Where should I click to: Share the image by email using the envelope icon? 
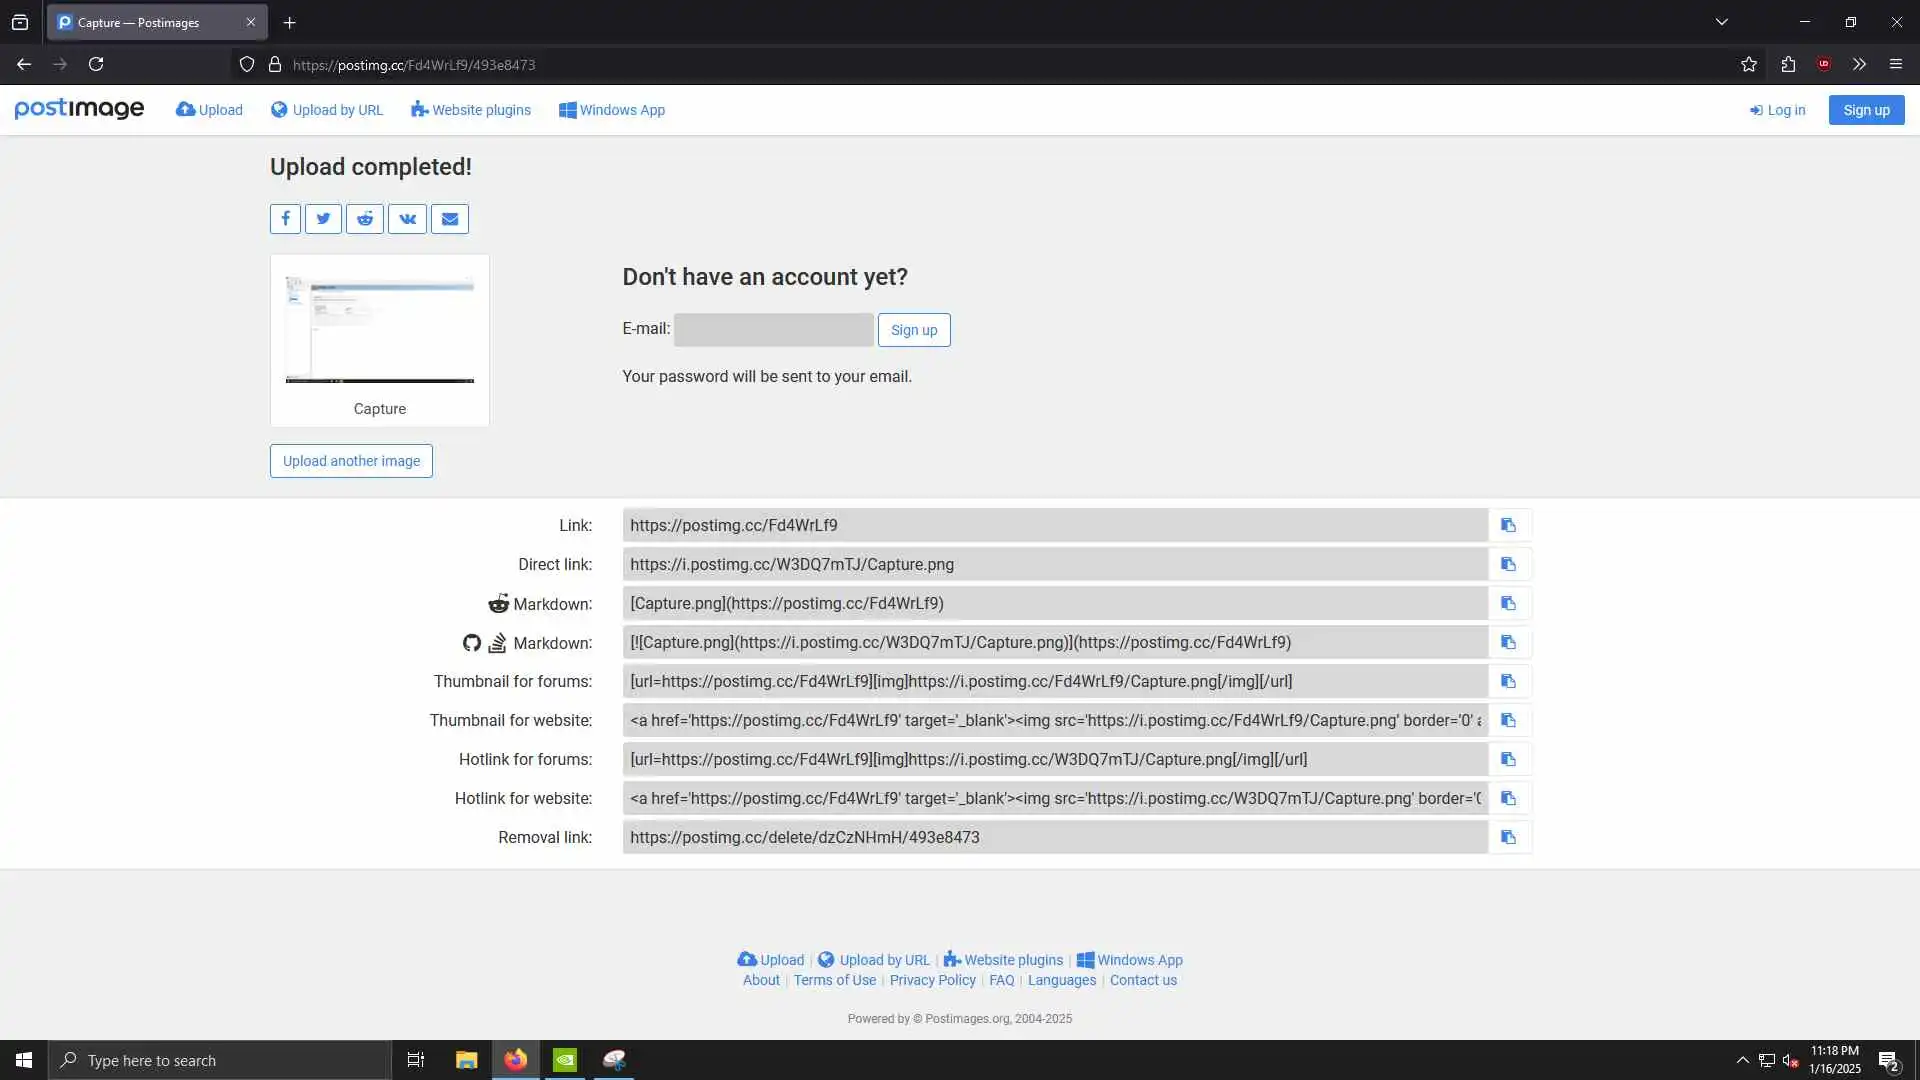click(x=450, y=219)
